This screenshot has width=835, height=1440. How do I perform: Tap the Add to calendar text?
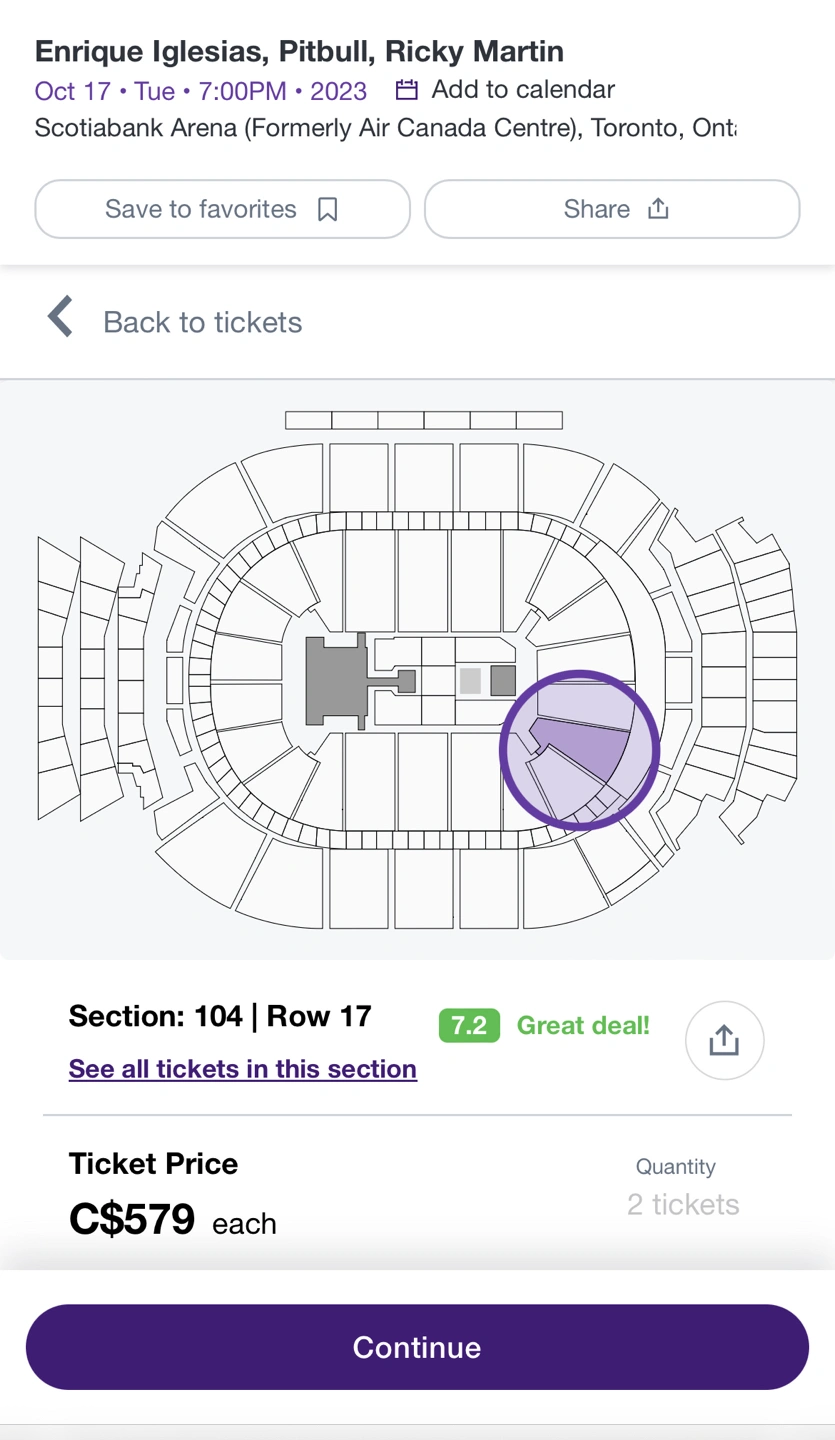click(x=523, y=90)
